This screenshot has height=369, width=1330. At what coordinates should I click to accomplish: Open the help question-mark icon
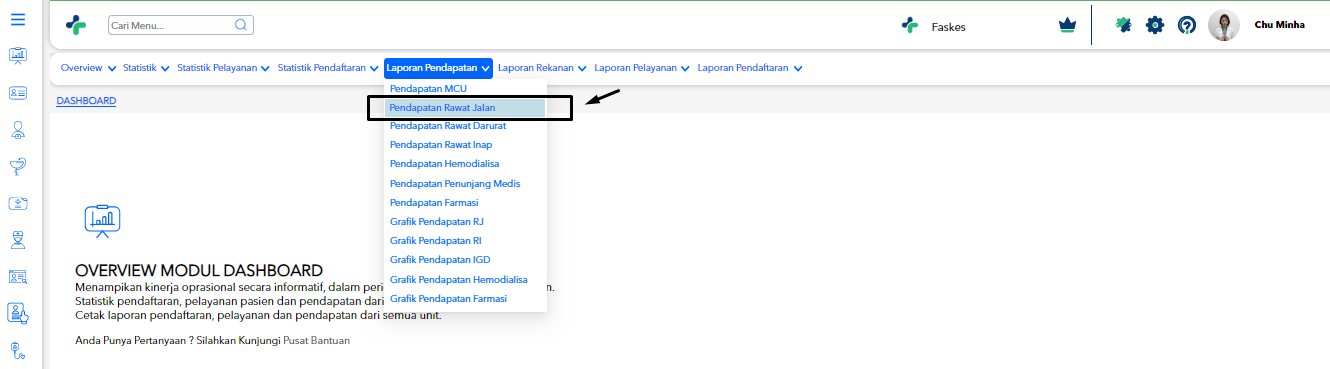[x=1187, y=25]
